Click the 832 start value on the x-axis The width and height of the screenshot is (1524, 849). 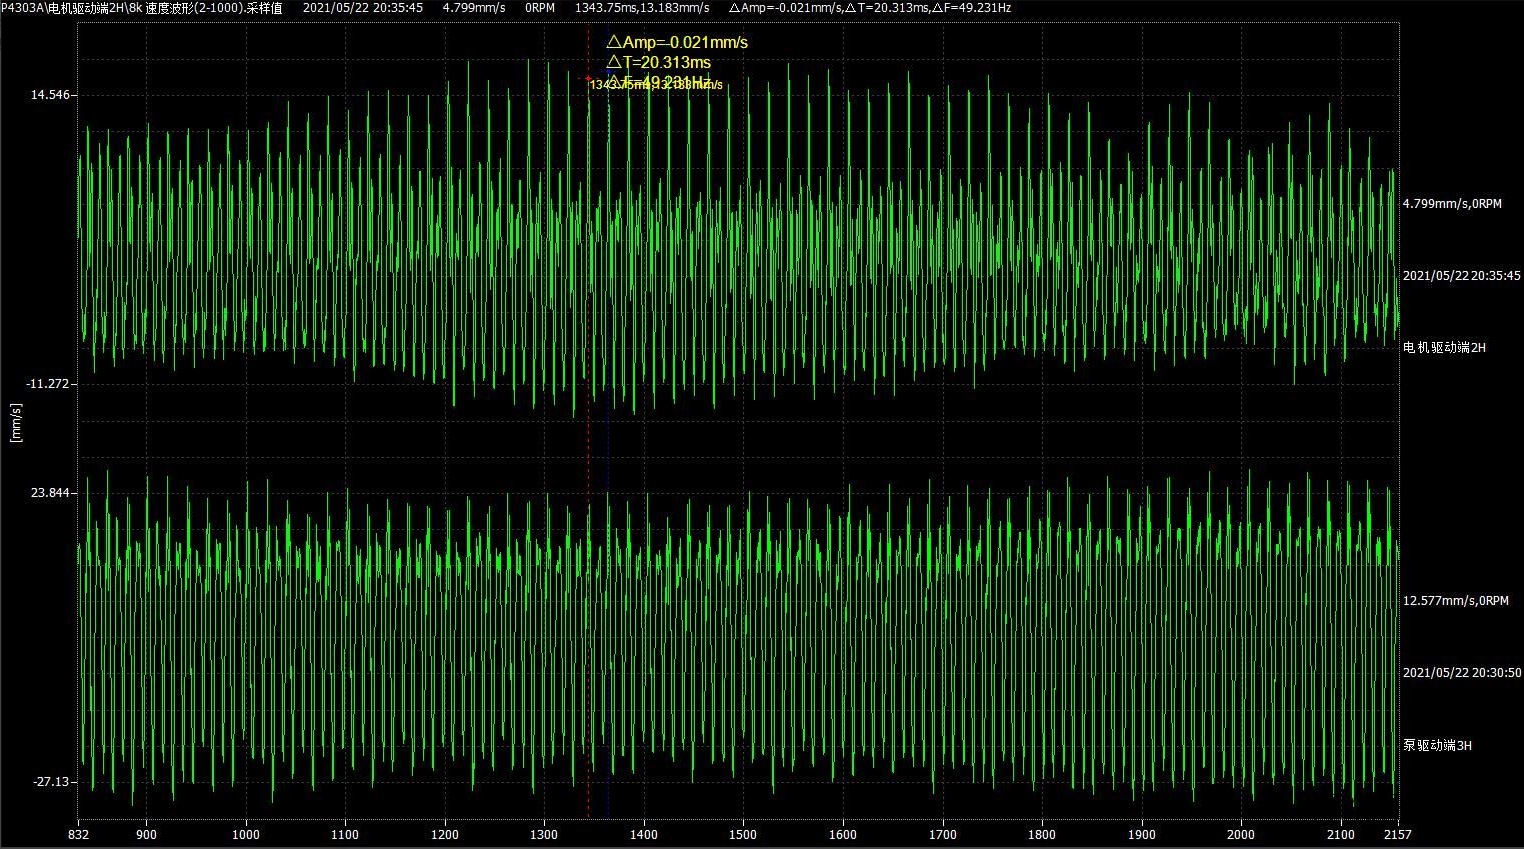(79, 835)
